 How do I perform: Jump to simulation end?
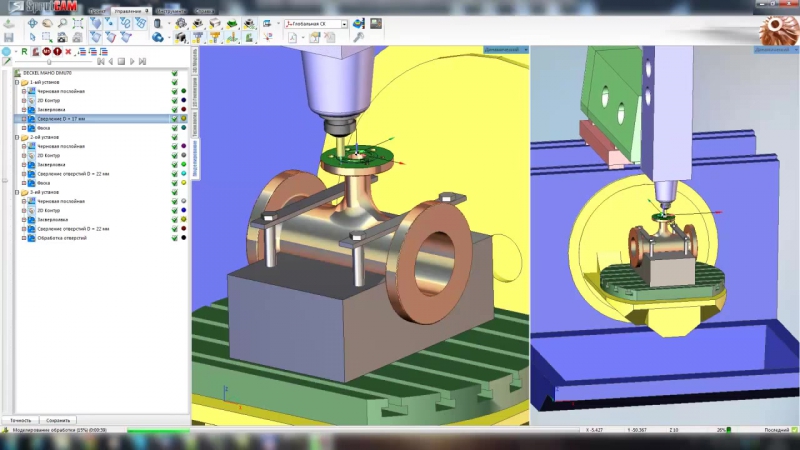tap(142, 61)
